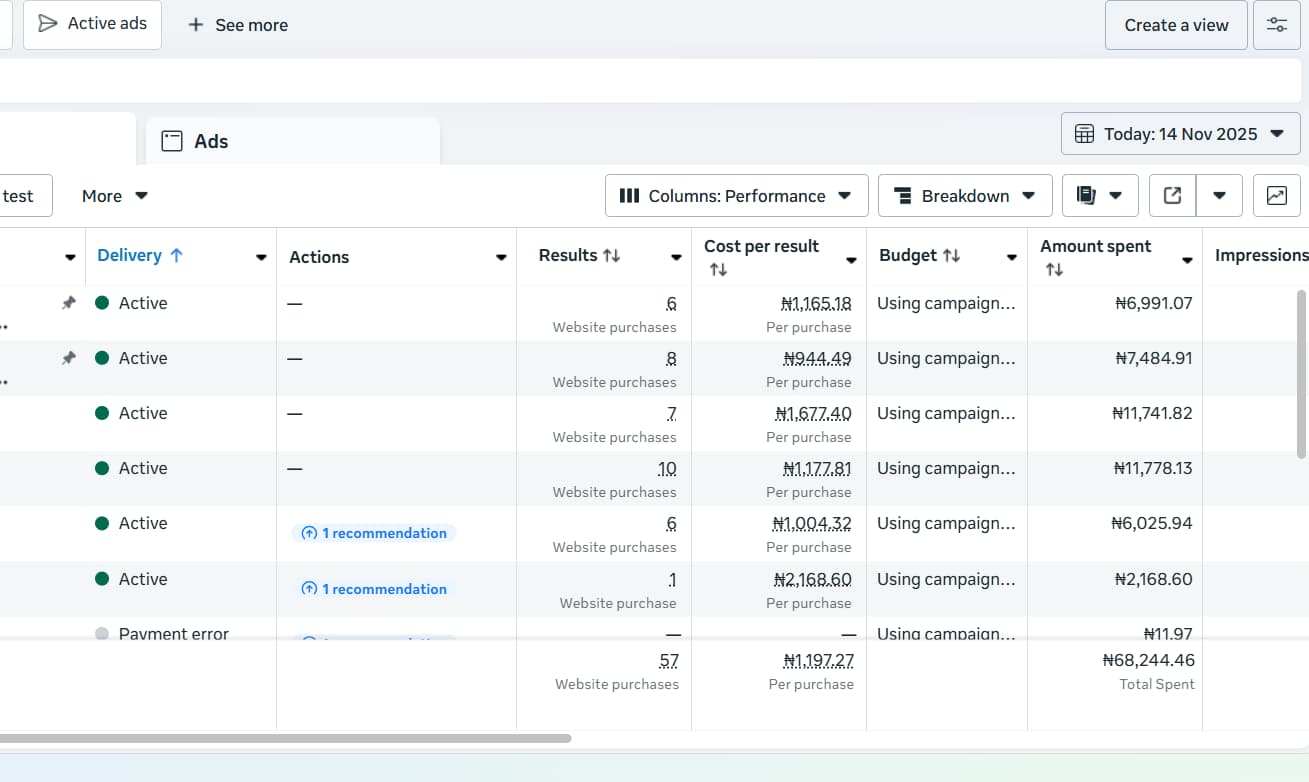This screenshot has width=1309, height=782.
Task: Expand the export options arrow
Action: coord(1219,196)
